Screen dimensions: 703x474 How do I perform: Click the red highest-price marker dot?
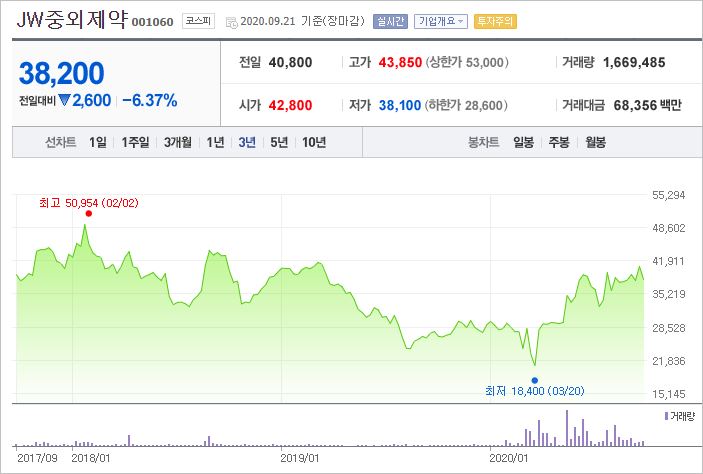click(x=89, y=213)
